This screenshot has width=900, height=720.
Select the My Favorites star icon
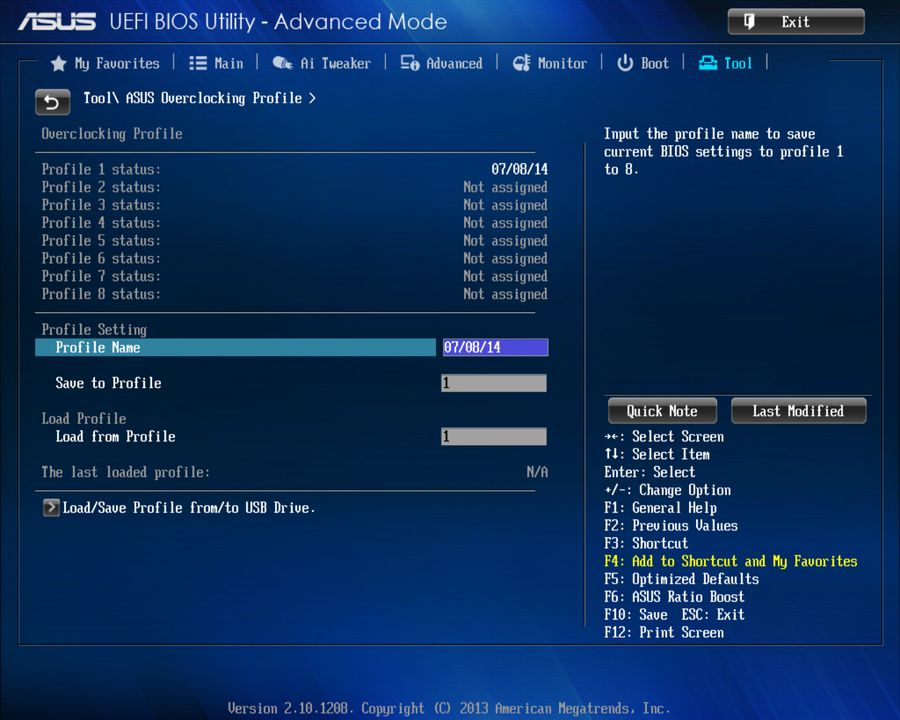click(58, 63)
